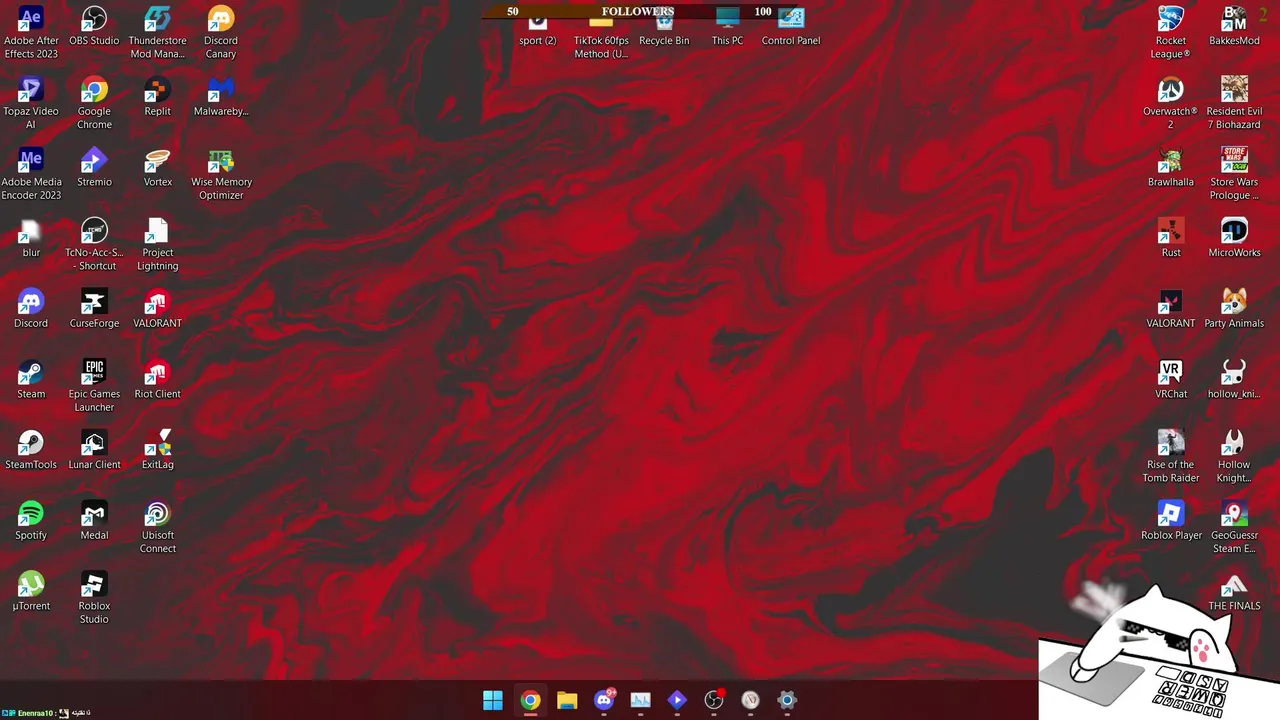Image resolution: width=1280 pixels, height=720 pixels.
Task: Click the GeoGuessr Steam Edition icon
Action: (1234, 527)
